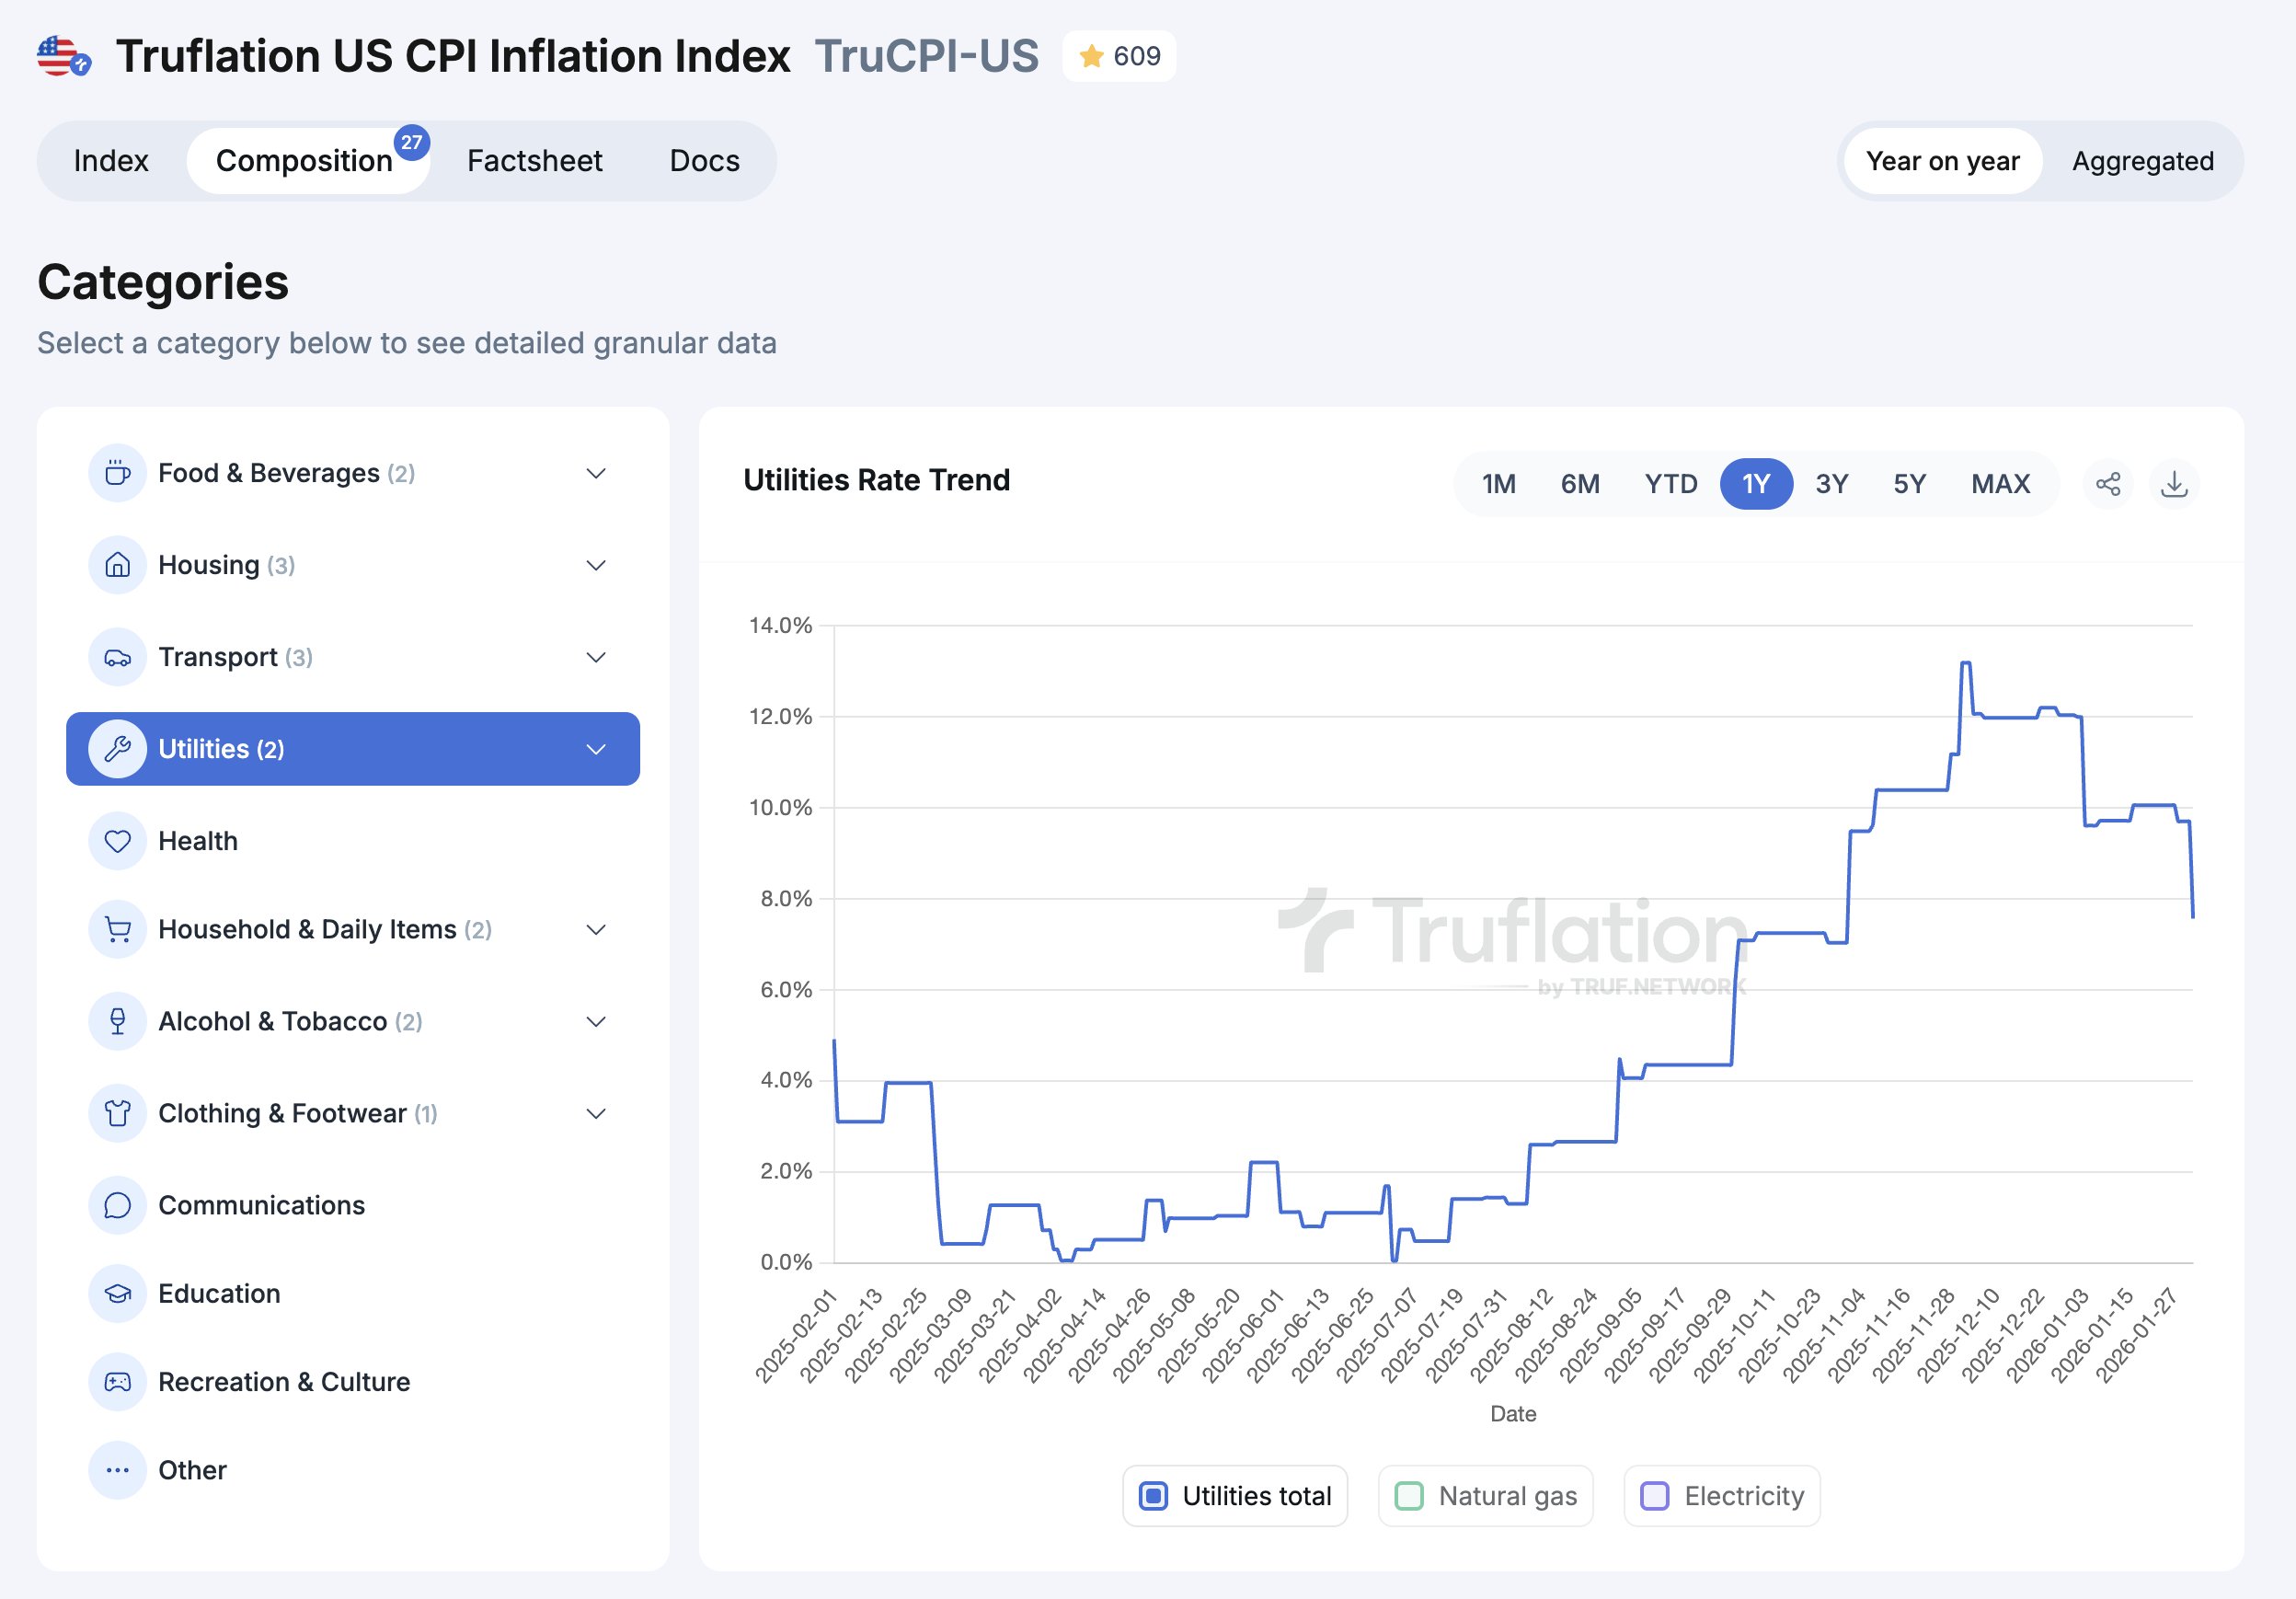Toggle the Utilities total series checkbox
The image size is (2296, 1599).
1153,1496
